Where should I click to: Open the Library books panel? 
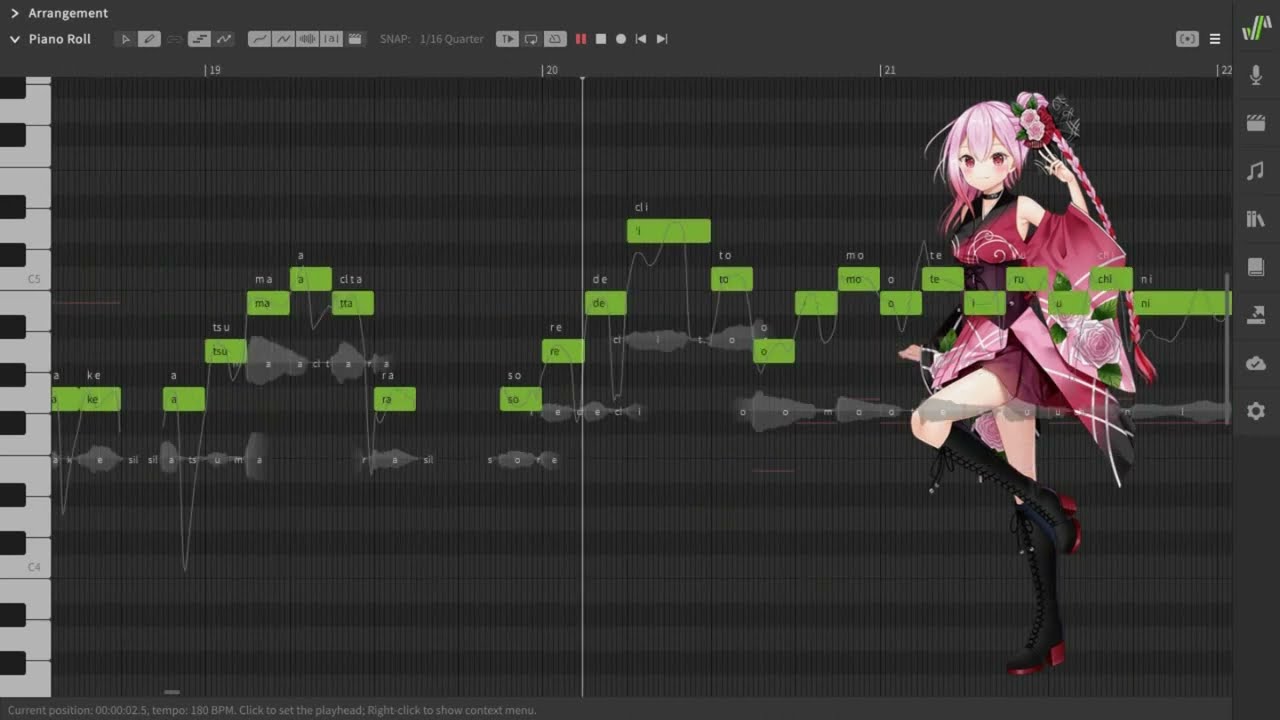pos(1256,219)
